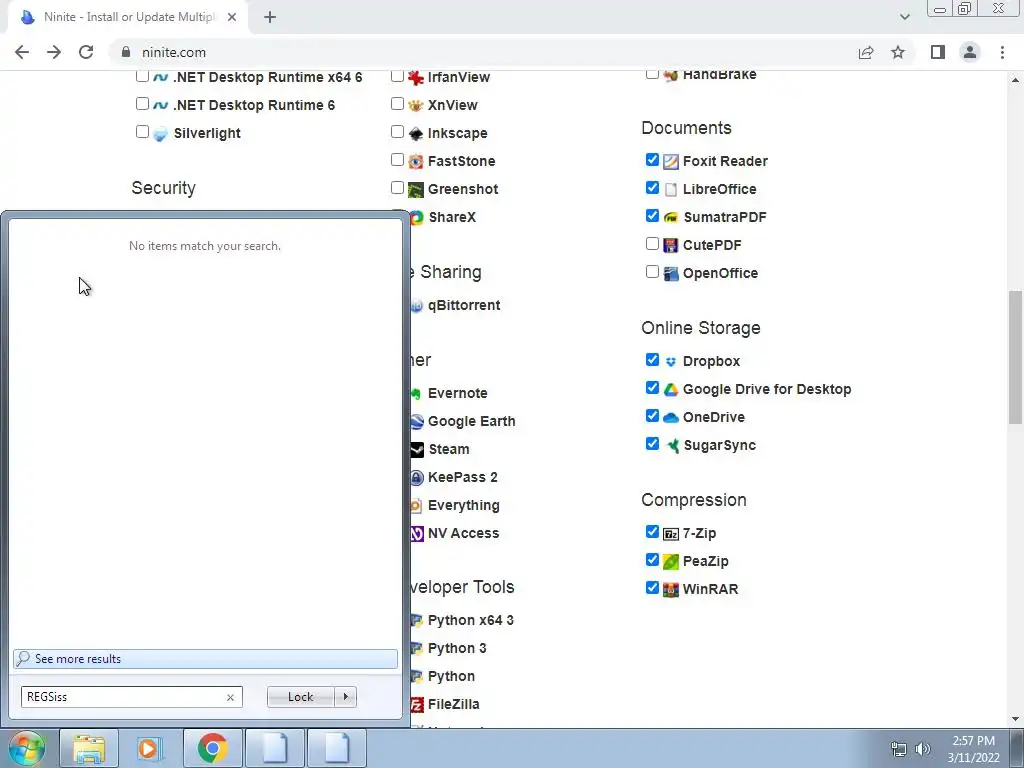Uncheck the Foxit Reader checkbox
The width and height of the screenshot is (1024, 768).
(652, 160)
